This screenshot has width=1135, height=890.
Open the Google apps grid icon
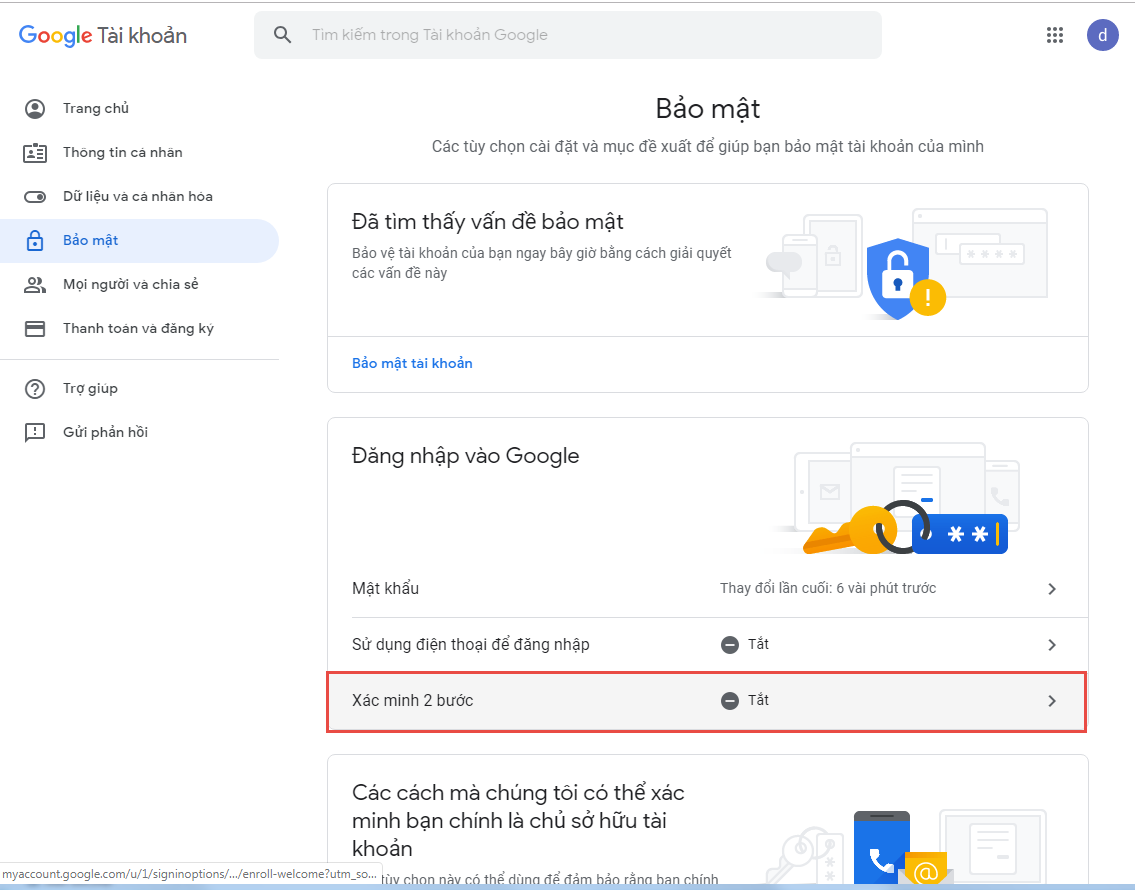pyautogui.click(x=1054, y=35)
